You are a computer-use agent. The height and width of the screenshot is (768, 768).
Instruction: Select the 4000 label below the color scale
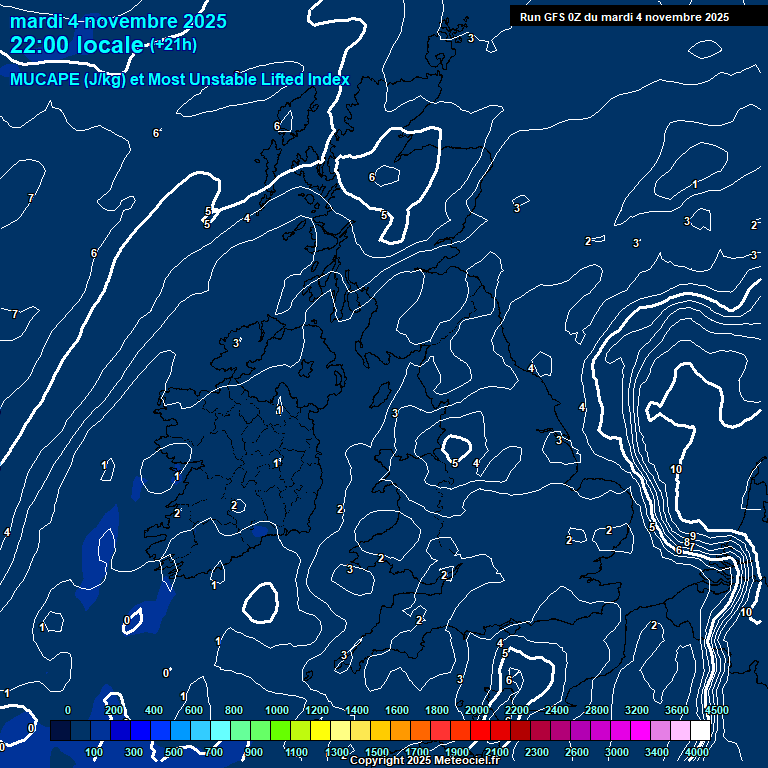(697, 752)
